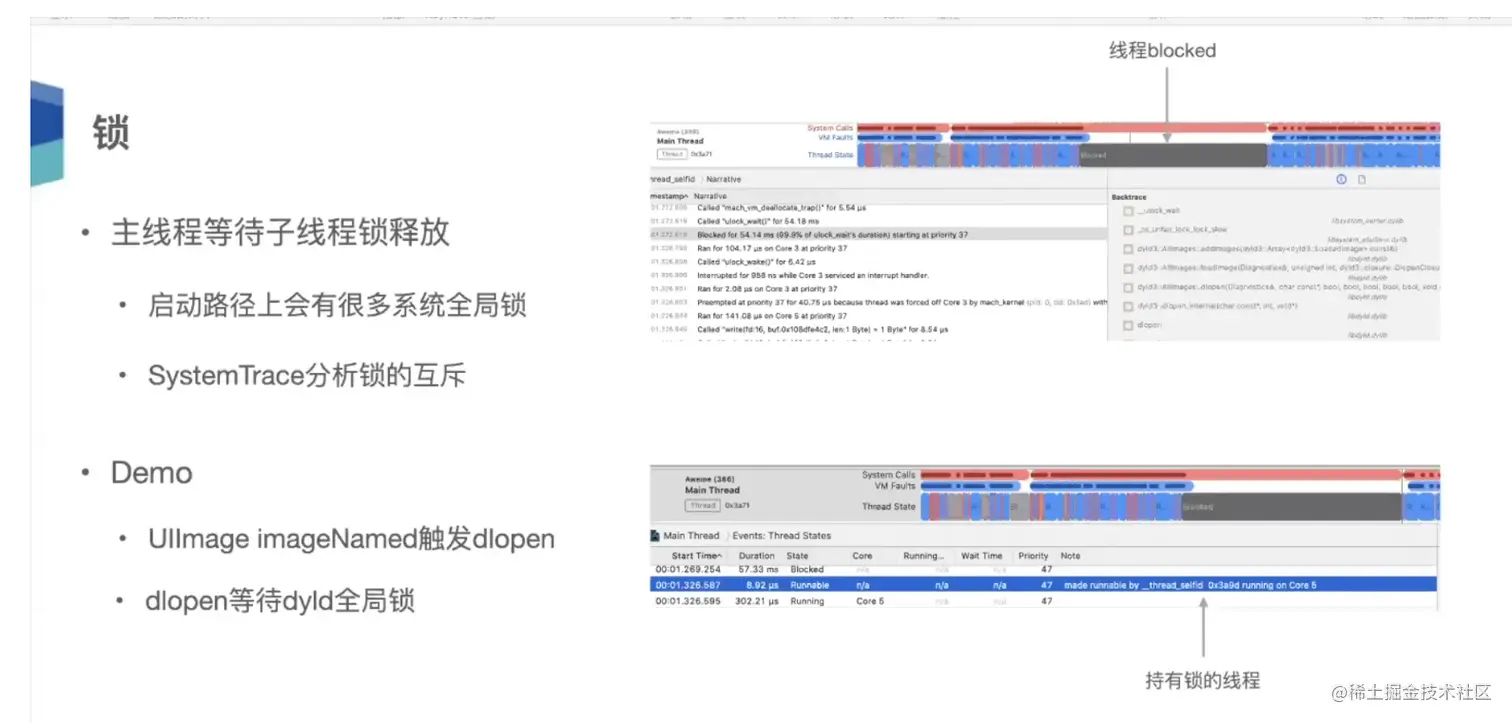The width and height of the screenshot is (1512, 723).
Task: Click the 'Demo' bullet heading
Action: tap(152, 472)
